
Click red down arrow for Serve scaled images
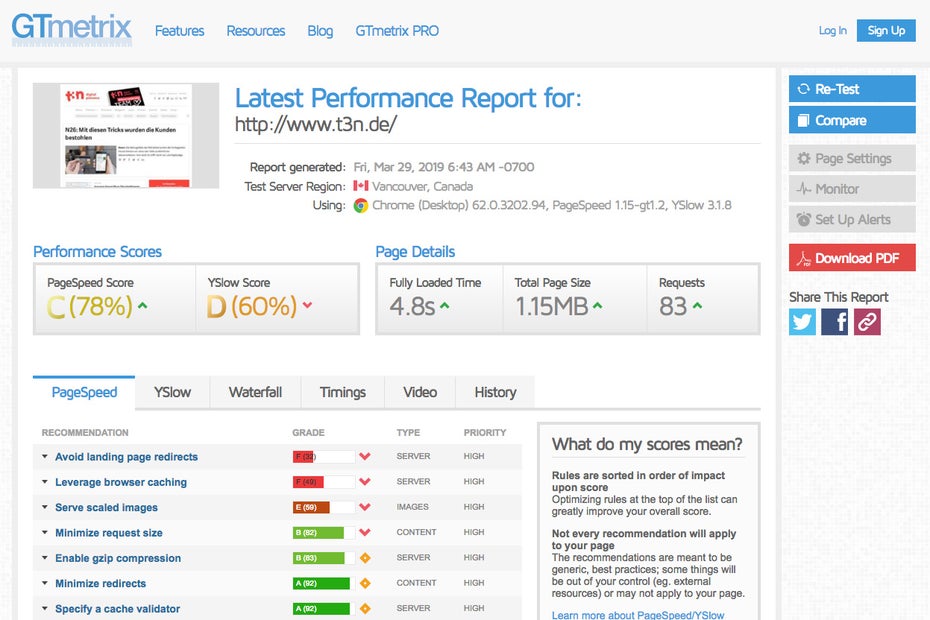[x=365, y=507]
